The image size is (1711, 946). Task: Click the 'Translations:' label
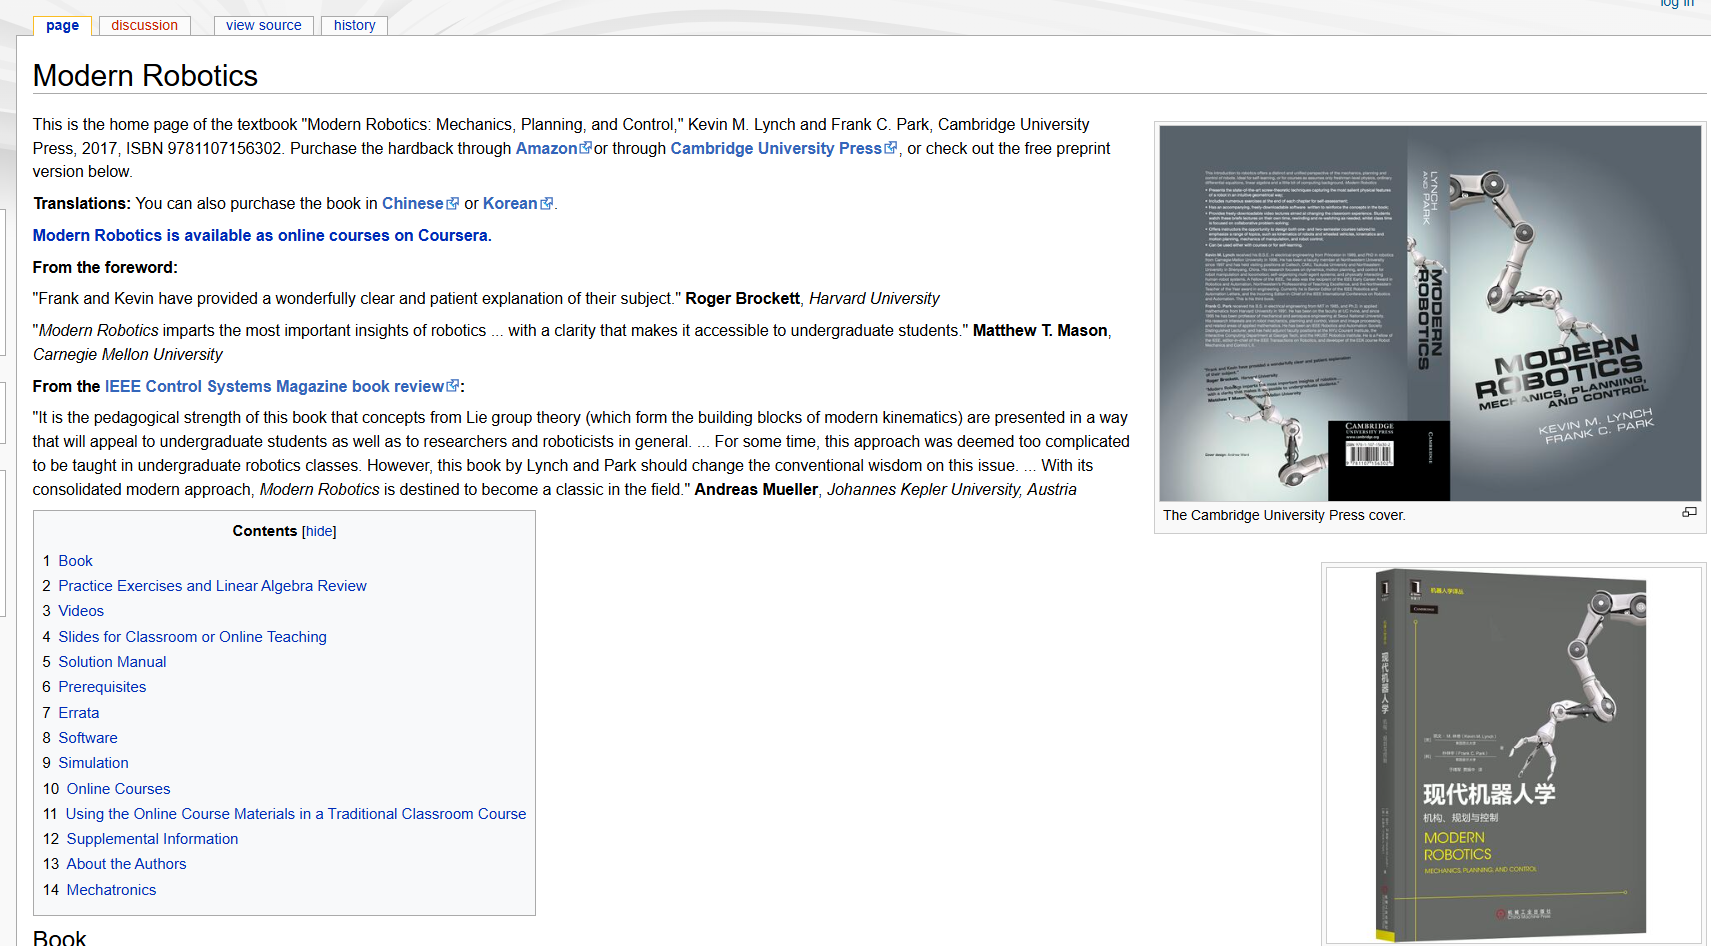[x=82, y=203]
